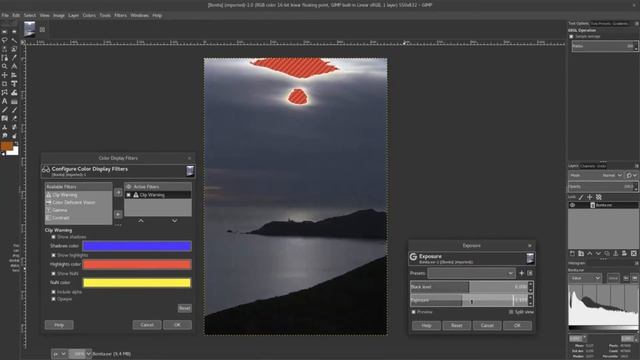Image resolution: width=640 pixels, height=360 pixels.
Task: Hide the layer with eye icon
Action: pos(572,205)
